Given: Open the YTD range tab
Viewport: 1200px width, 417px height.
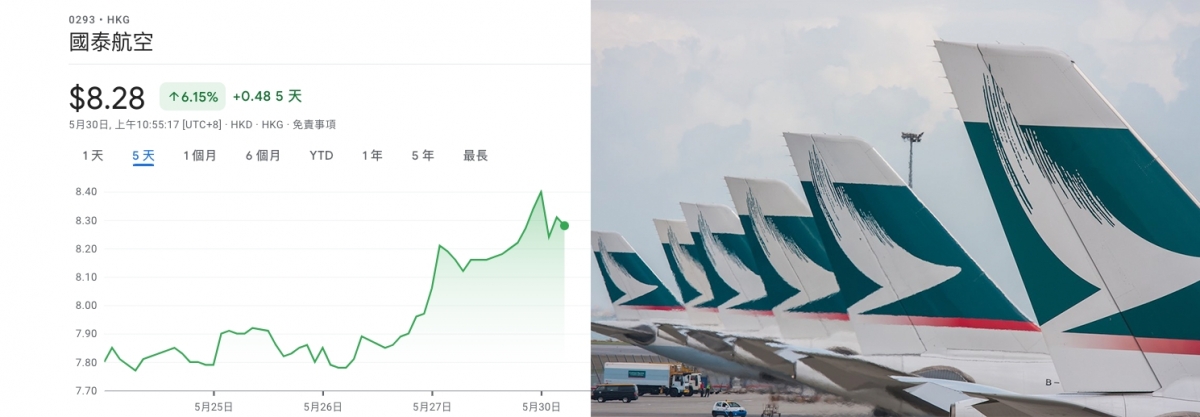Looking at the screenshot, I should click(321, 155).
